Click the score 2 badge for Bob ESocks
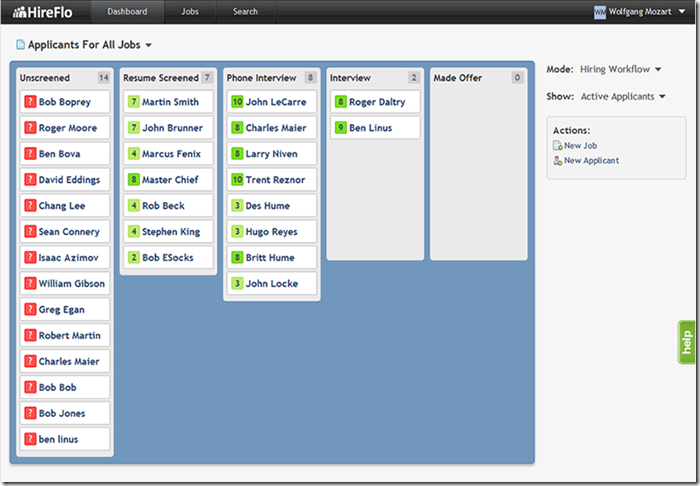 pyautogui.click(x=133, y=257)
